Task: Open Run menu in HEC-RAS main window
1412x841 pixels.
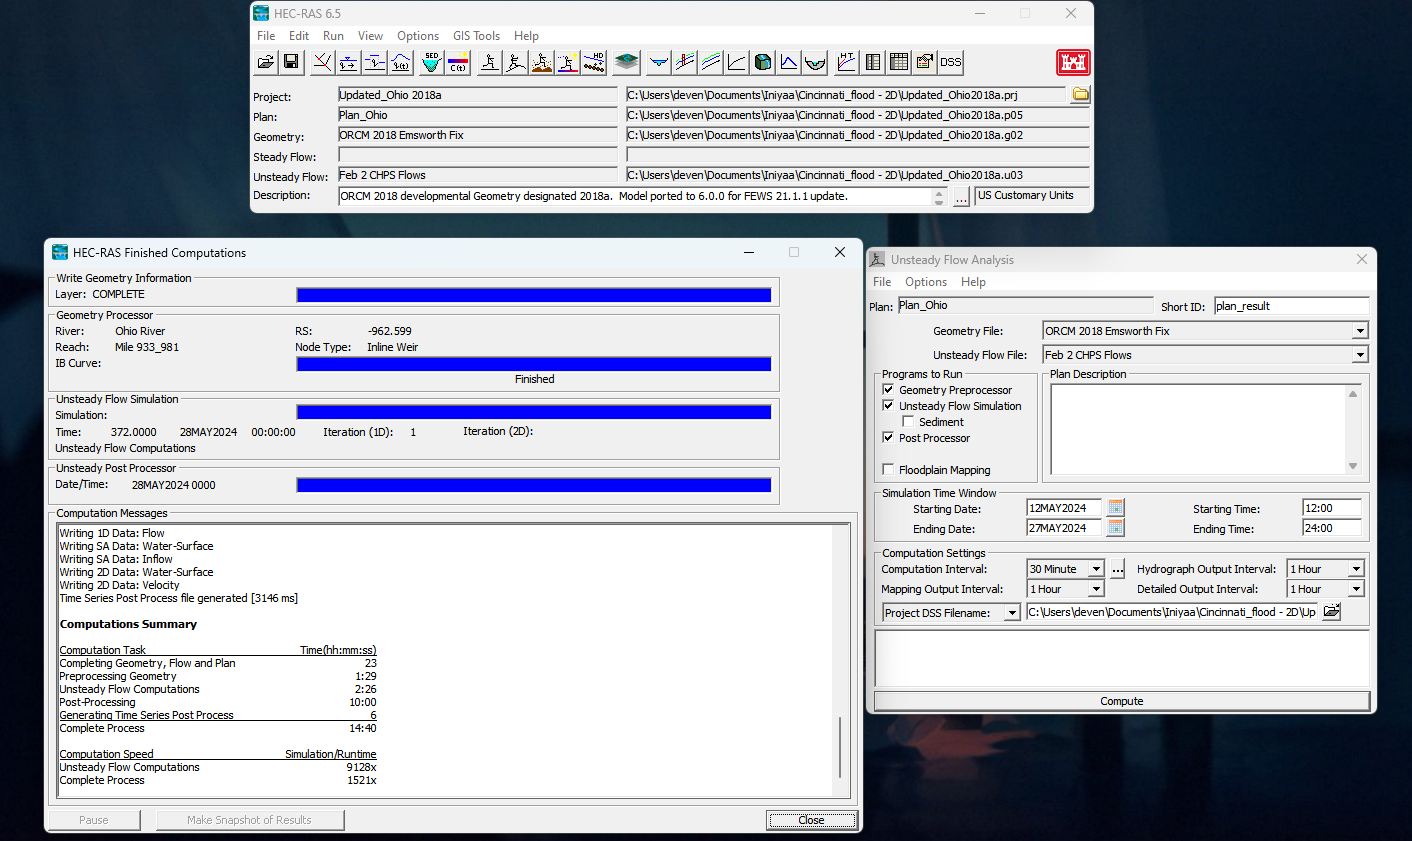Action: tap(333, 36)
